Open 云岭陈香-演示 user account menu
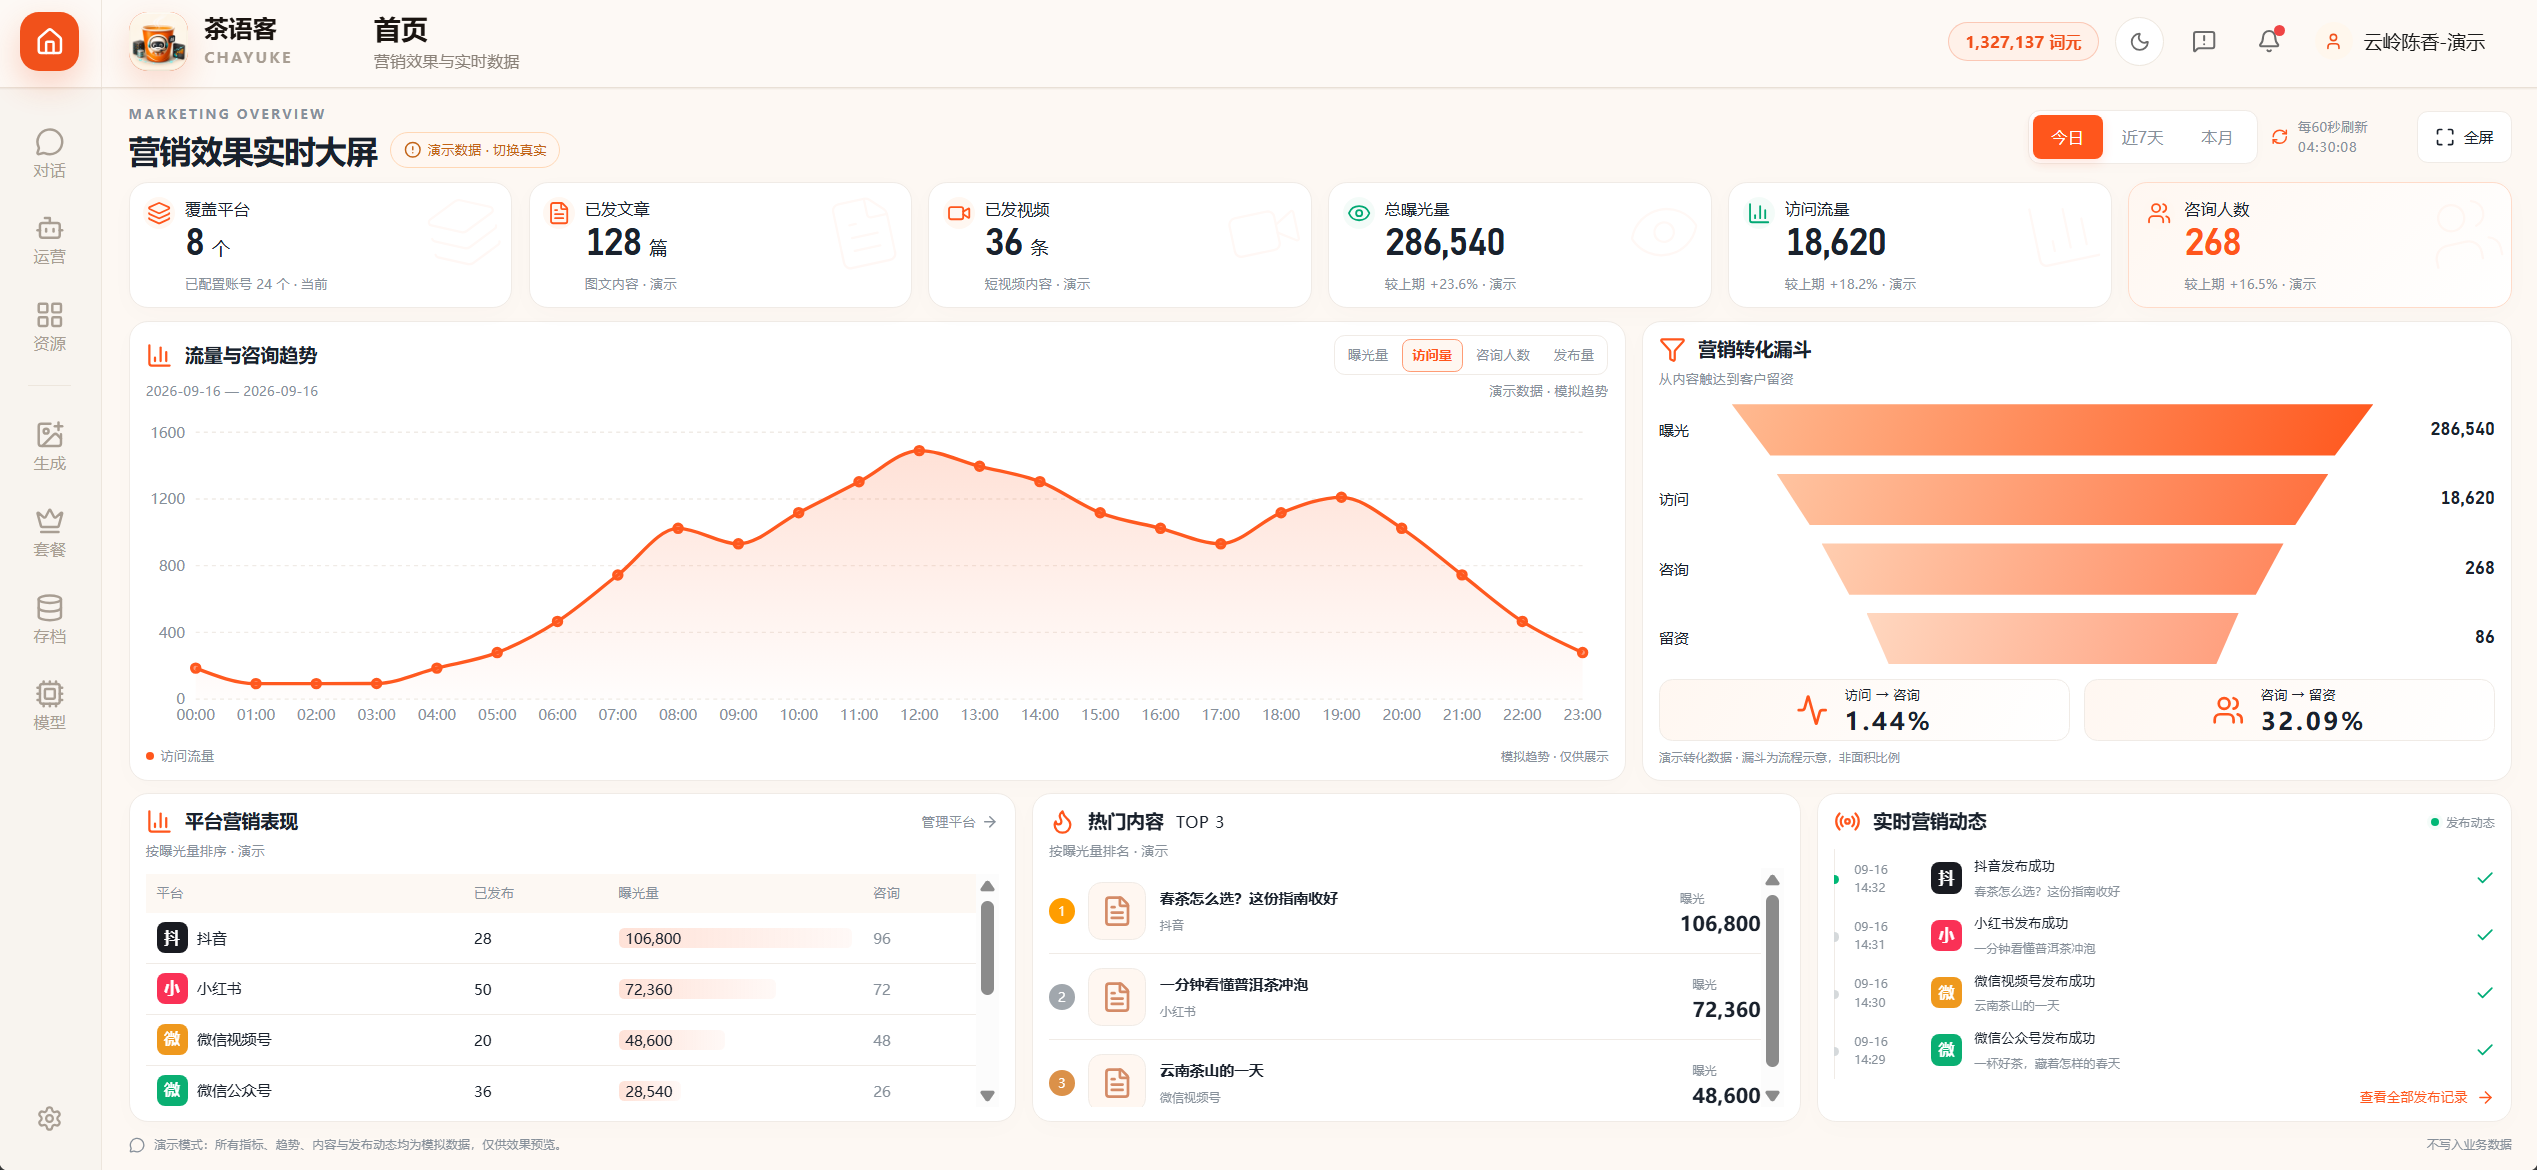Screen dimensions: 2537x1170 tap(2409, 42)
